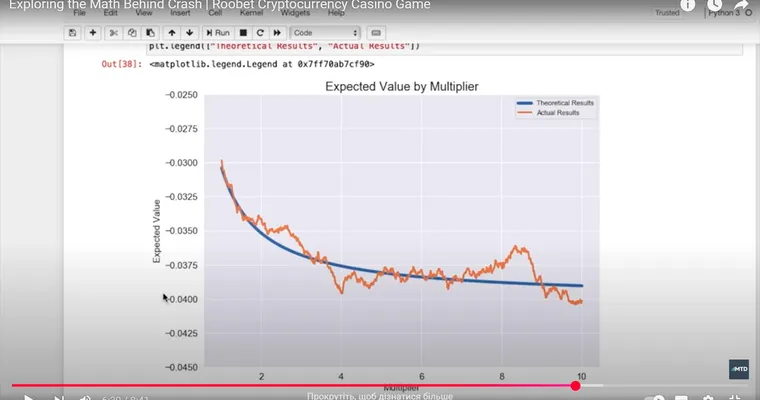
Task: Mute the video volume
Action: (x=85, y=398)
